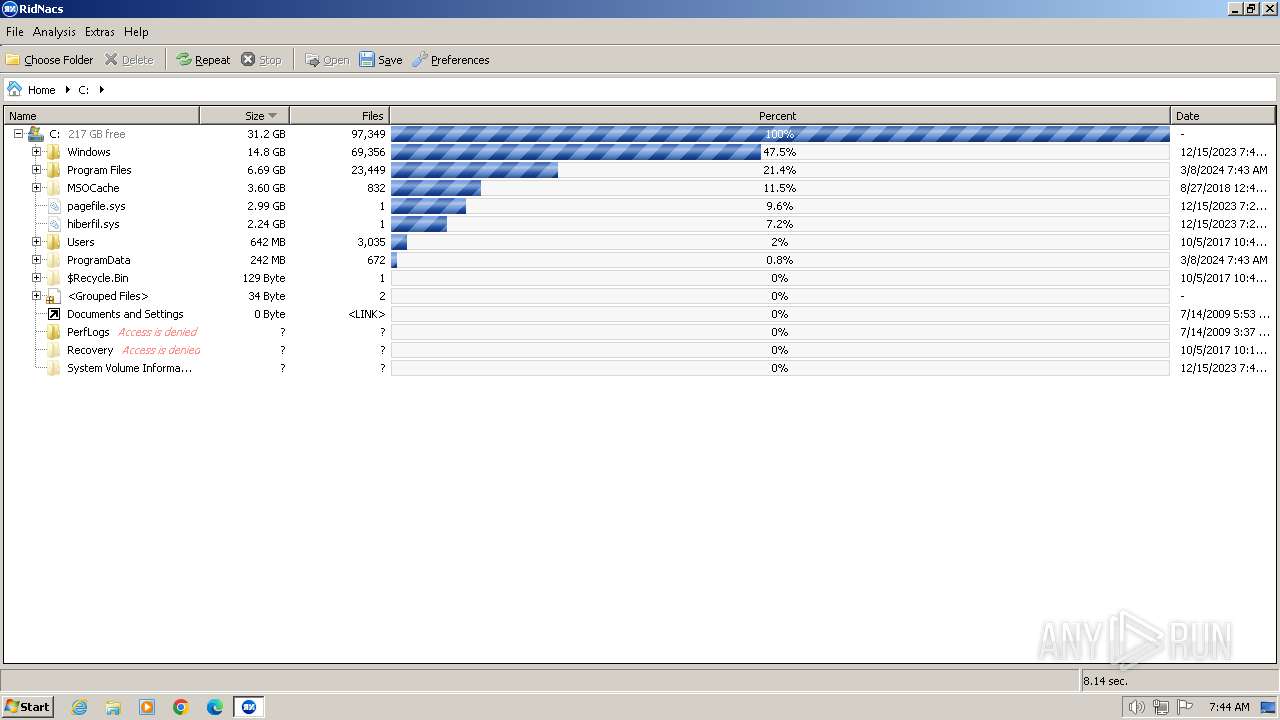Select the Recovery folder icon
This screenshot has height=720, width=1280.
click(x=54, y=350)
